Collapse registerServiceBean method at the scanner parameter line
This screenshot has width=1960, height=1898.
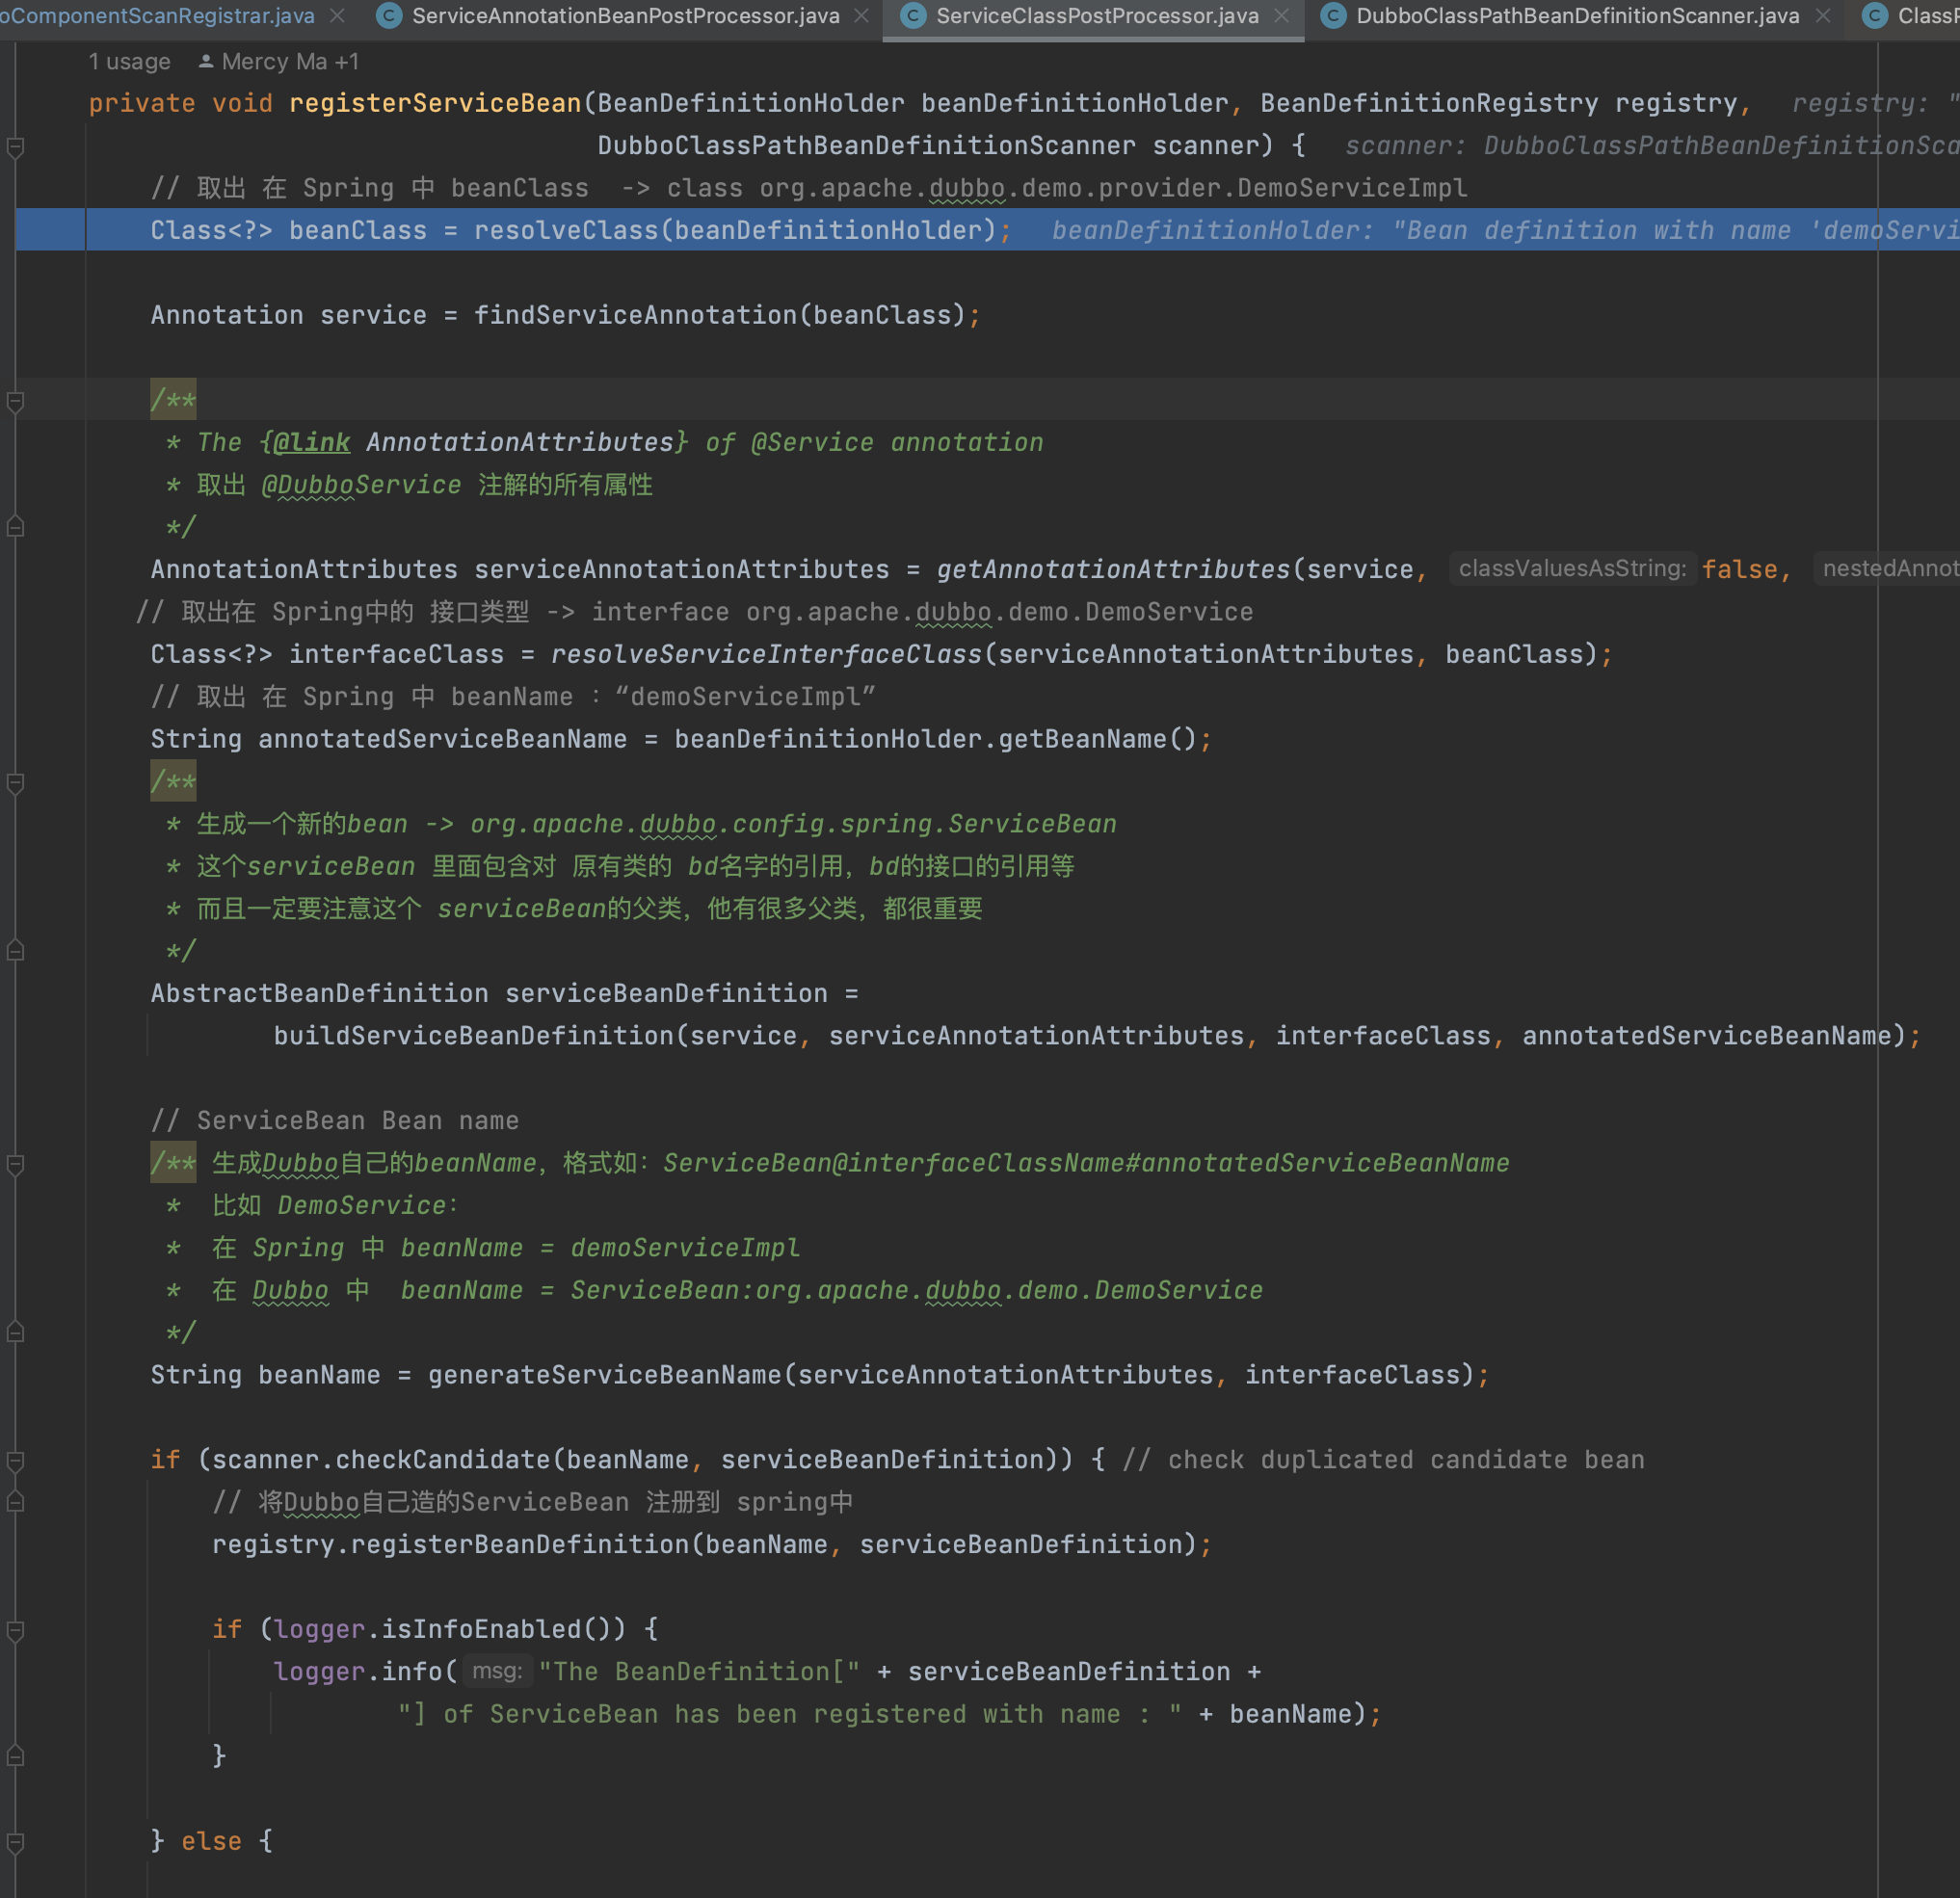click(x=15, y=147)
